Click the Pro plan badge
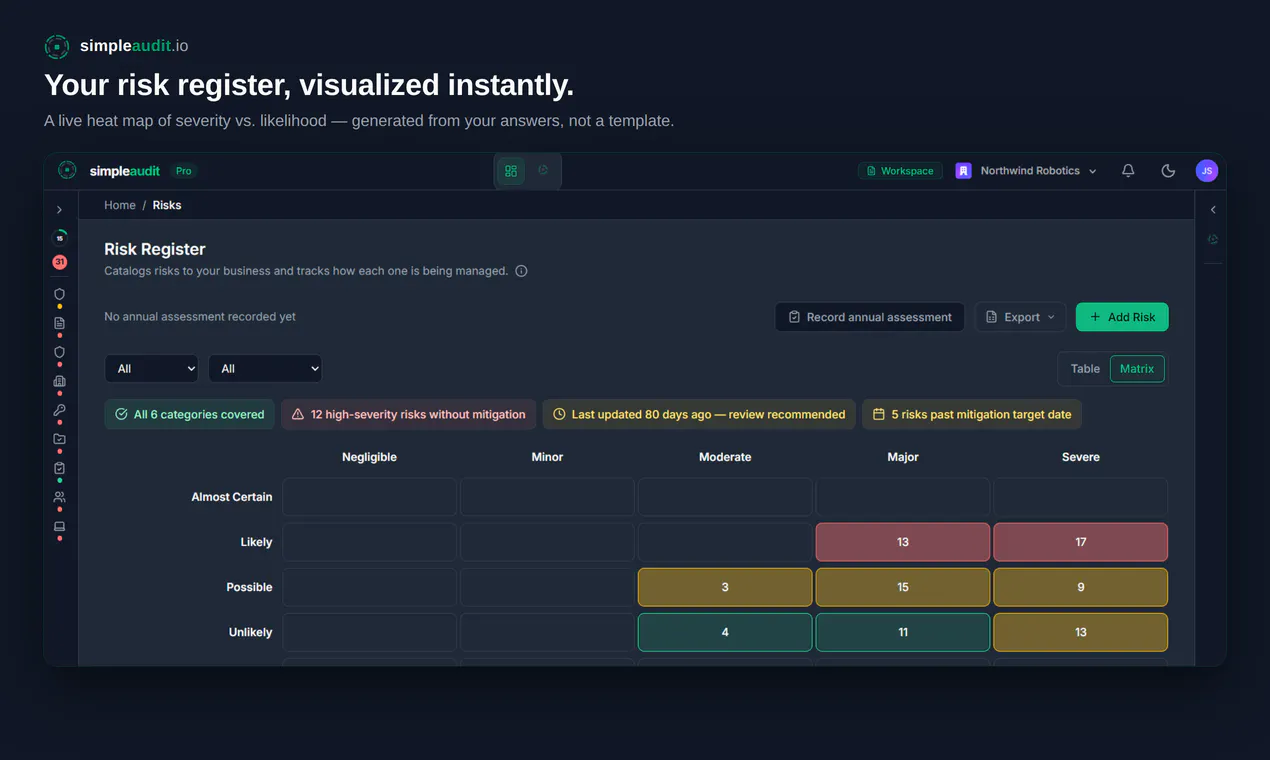This screenshot has width=1270, height=760. 184,171
